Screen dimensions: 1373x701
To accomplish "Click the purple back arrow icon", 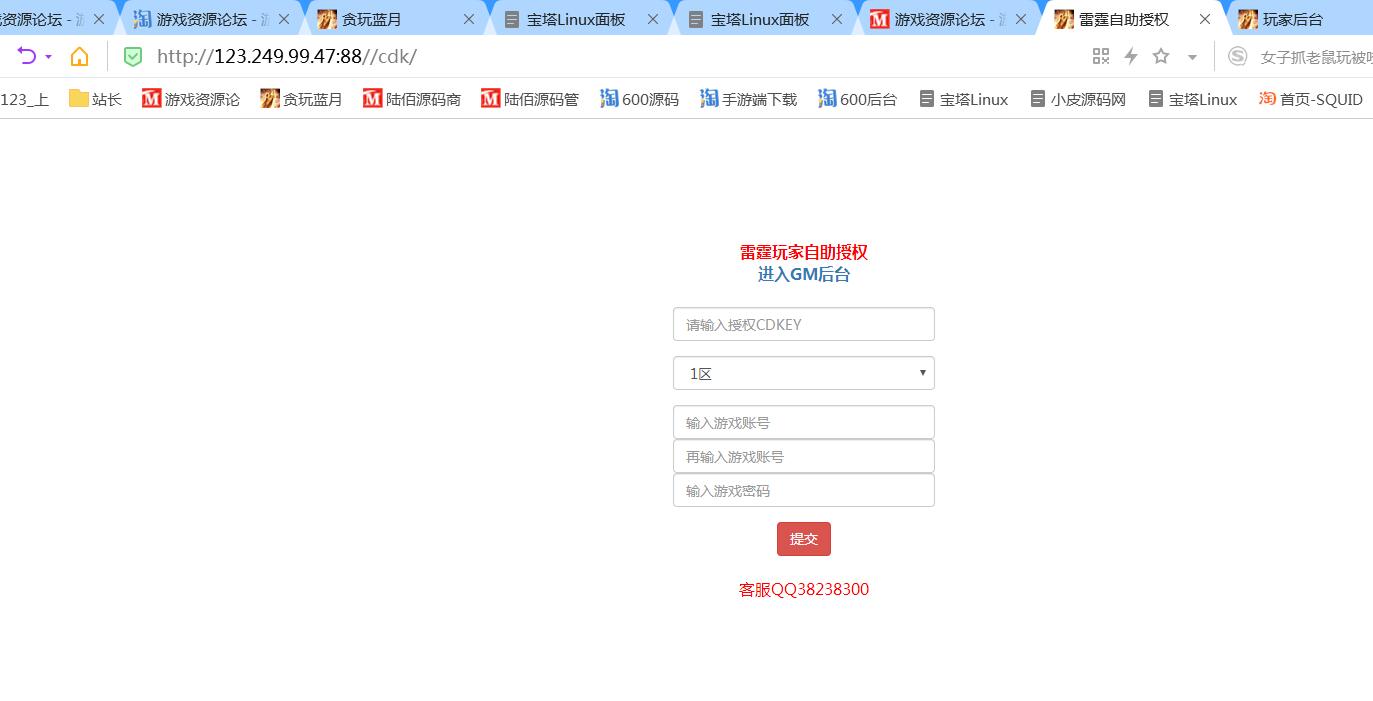I will (x=26, y=56).
